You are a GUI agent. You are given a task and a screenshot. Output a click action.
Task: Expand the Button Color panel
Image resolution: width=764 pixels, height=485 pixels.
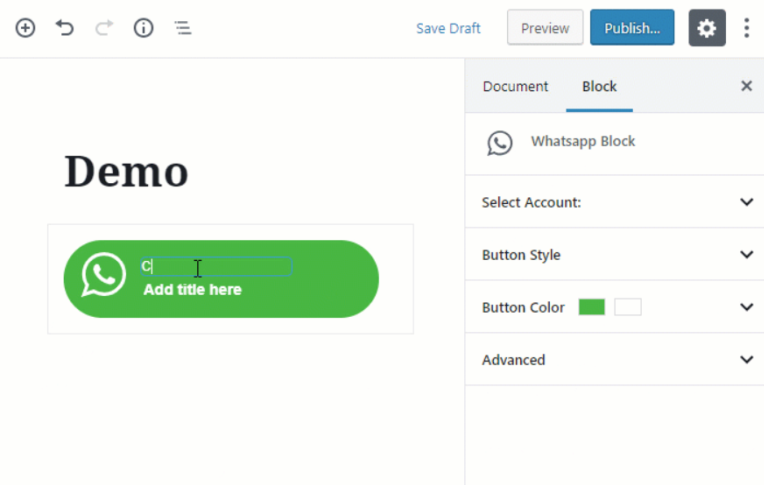coord(746,307)
